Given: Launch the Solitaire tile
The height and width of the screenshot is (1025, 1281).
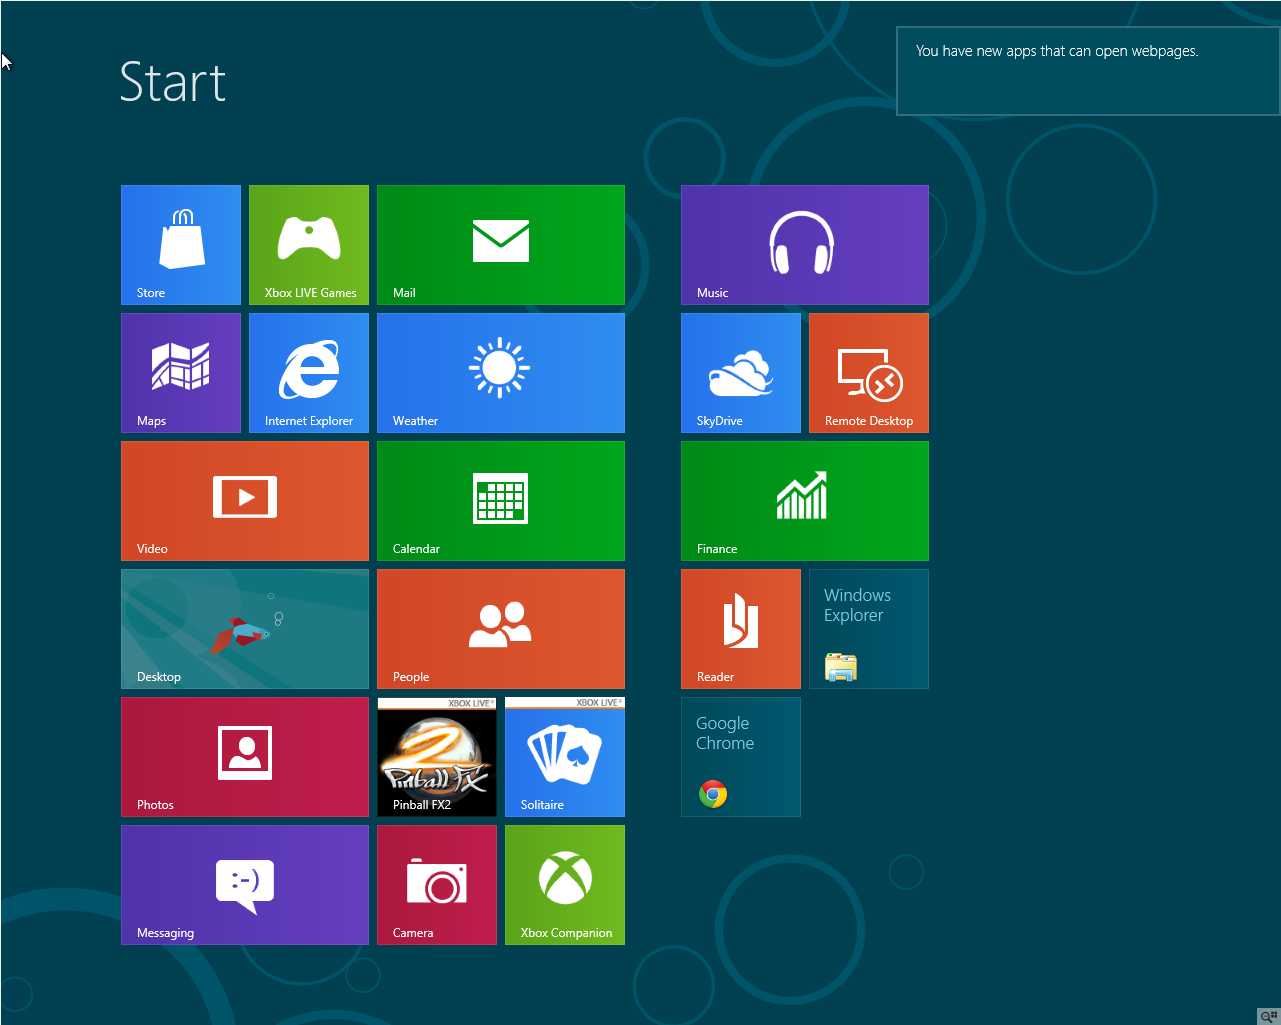Looking at the screenshot, I should pyautogui.click(x=565, y=757).
